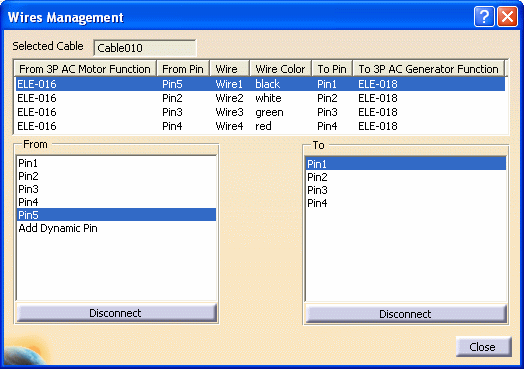The width and height of the screenshot is (524, 369).
Task: Click the Close button
Action: point(483,347)
